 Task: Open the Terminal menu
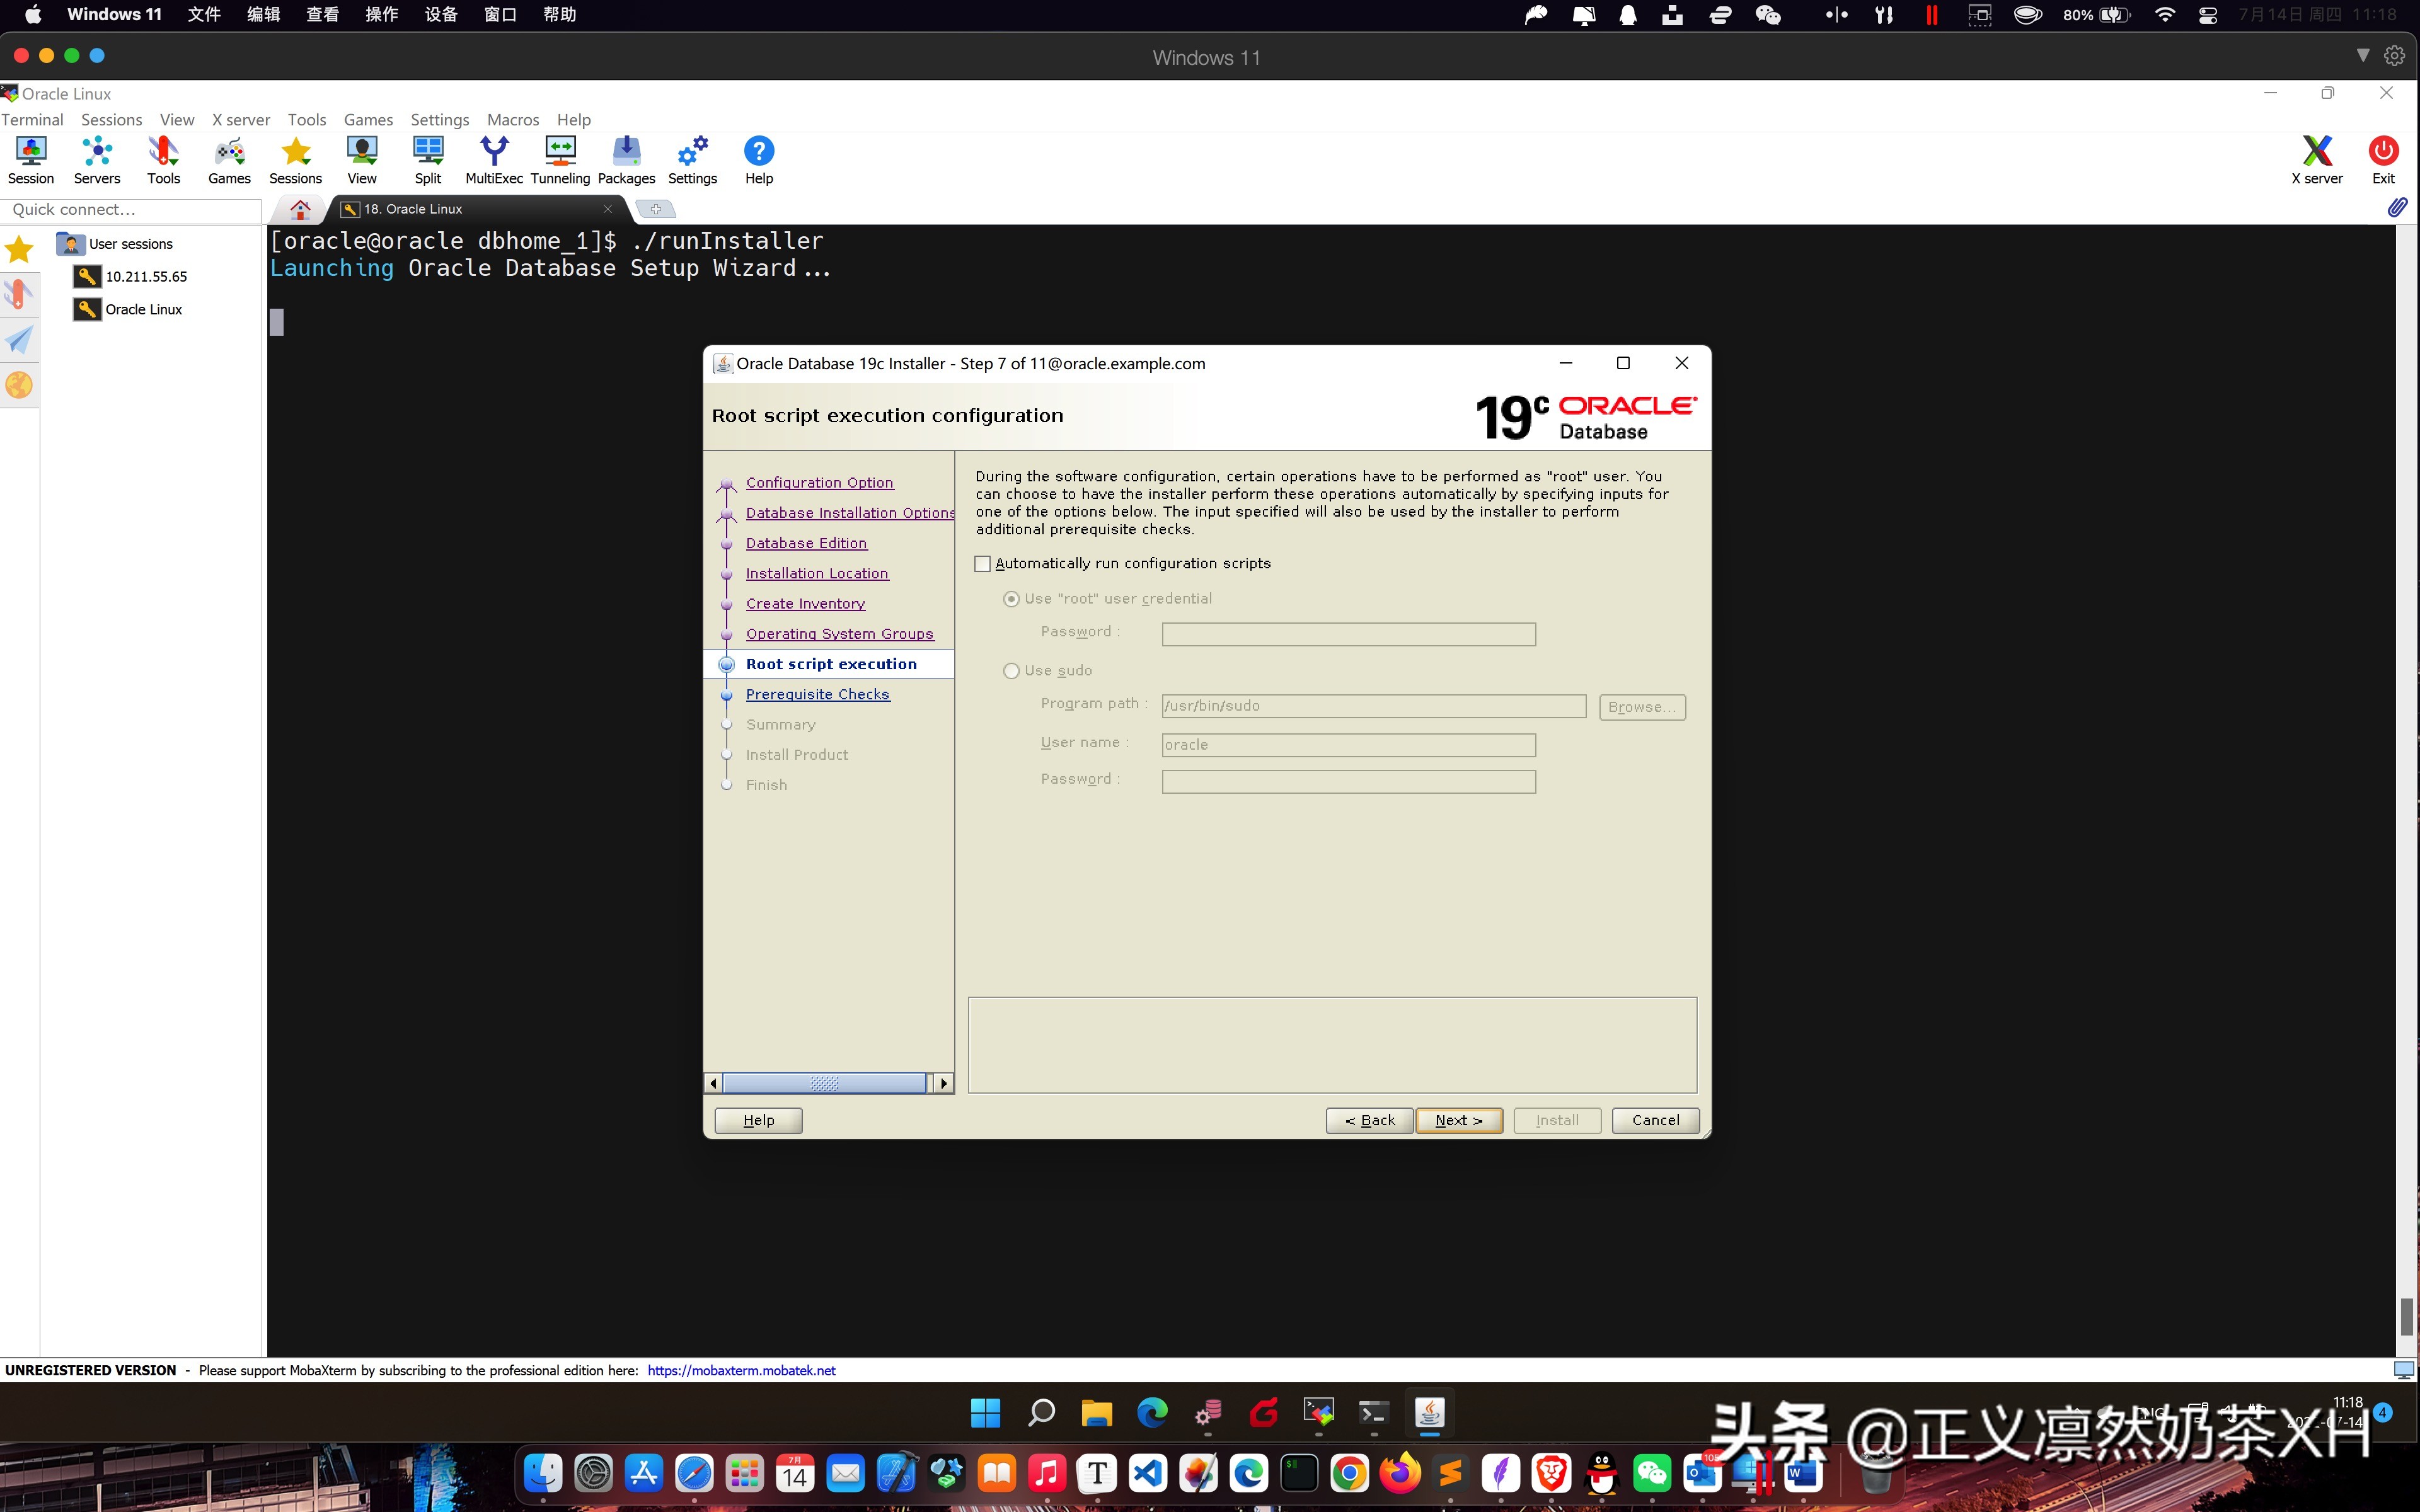[x=32, y=119]
